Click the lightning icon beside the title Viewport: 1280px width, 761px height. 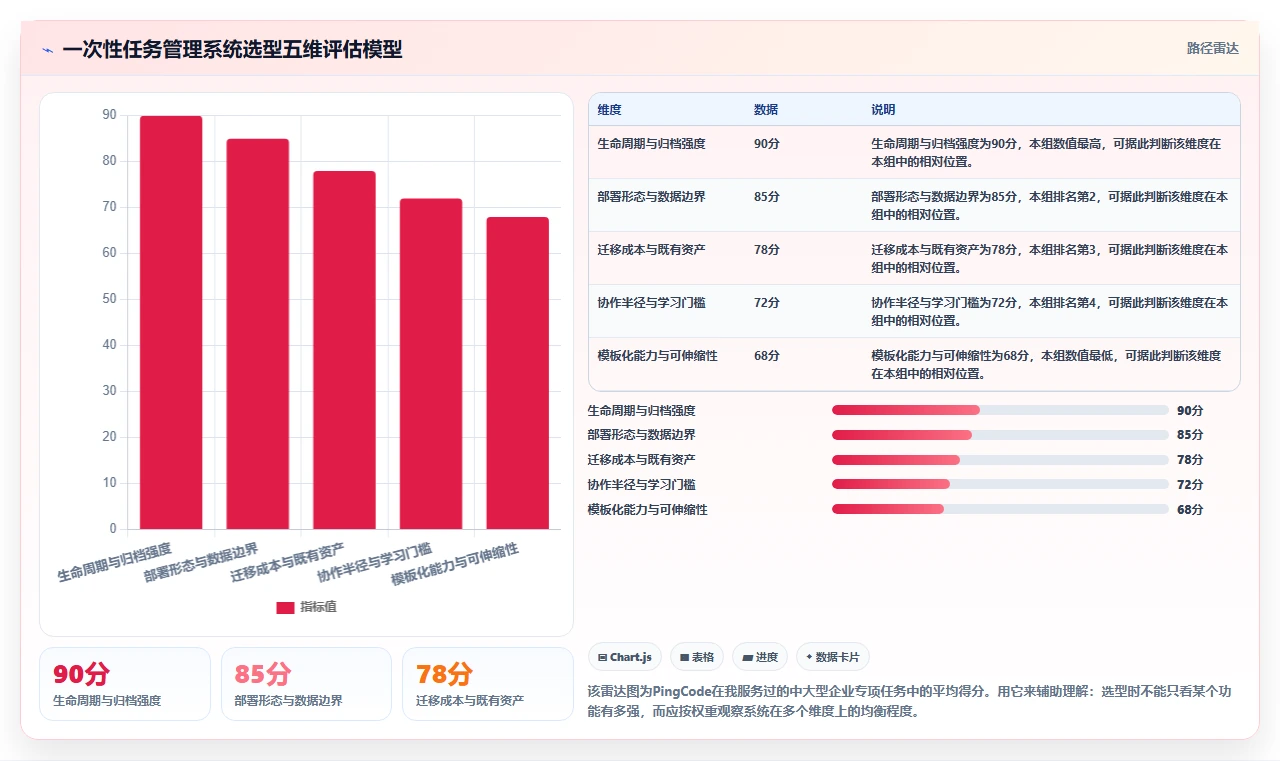pyautogui.click(x=47, y=49)
